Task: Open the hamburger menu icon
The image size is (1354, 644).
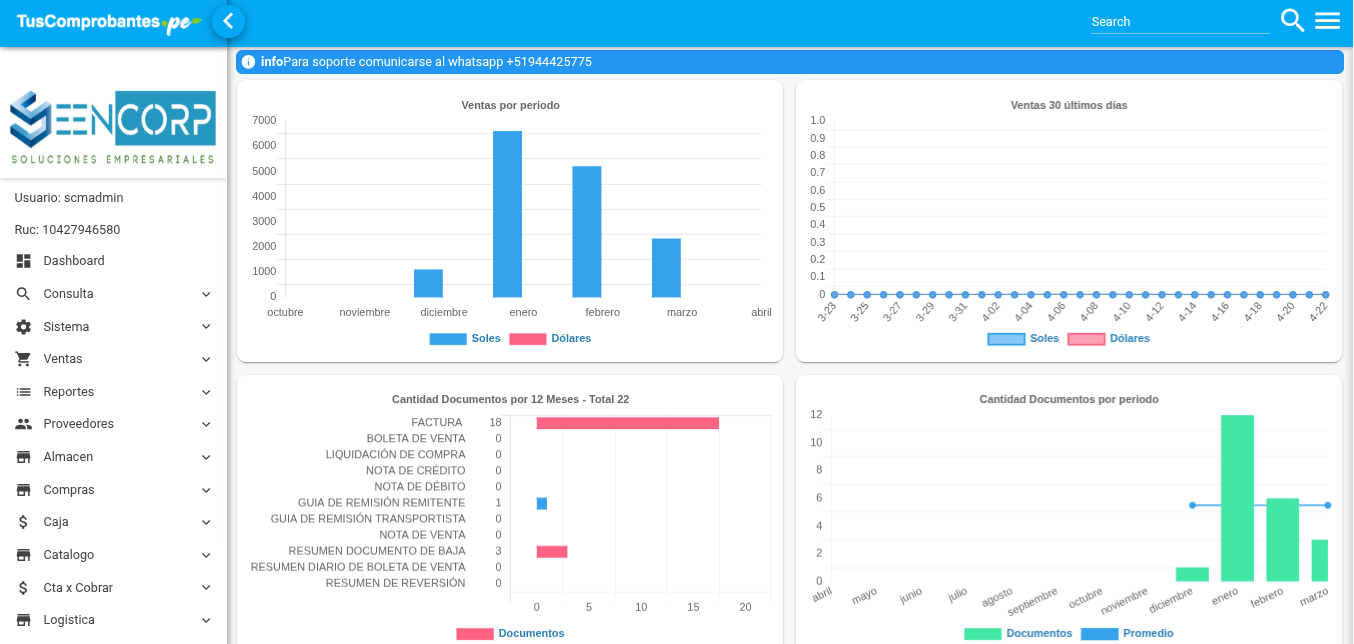Action: (1327, 20)
